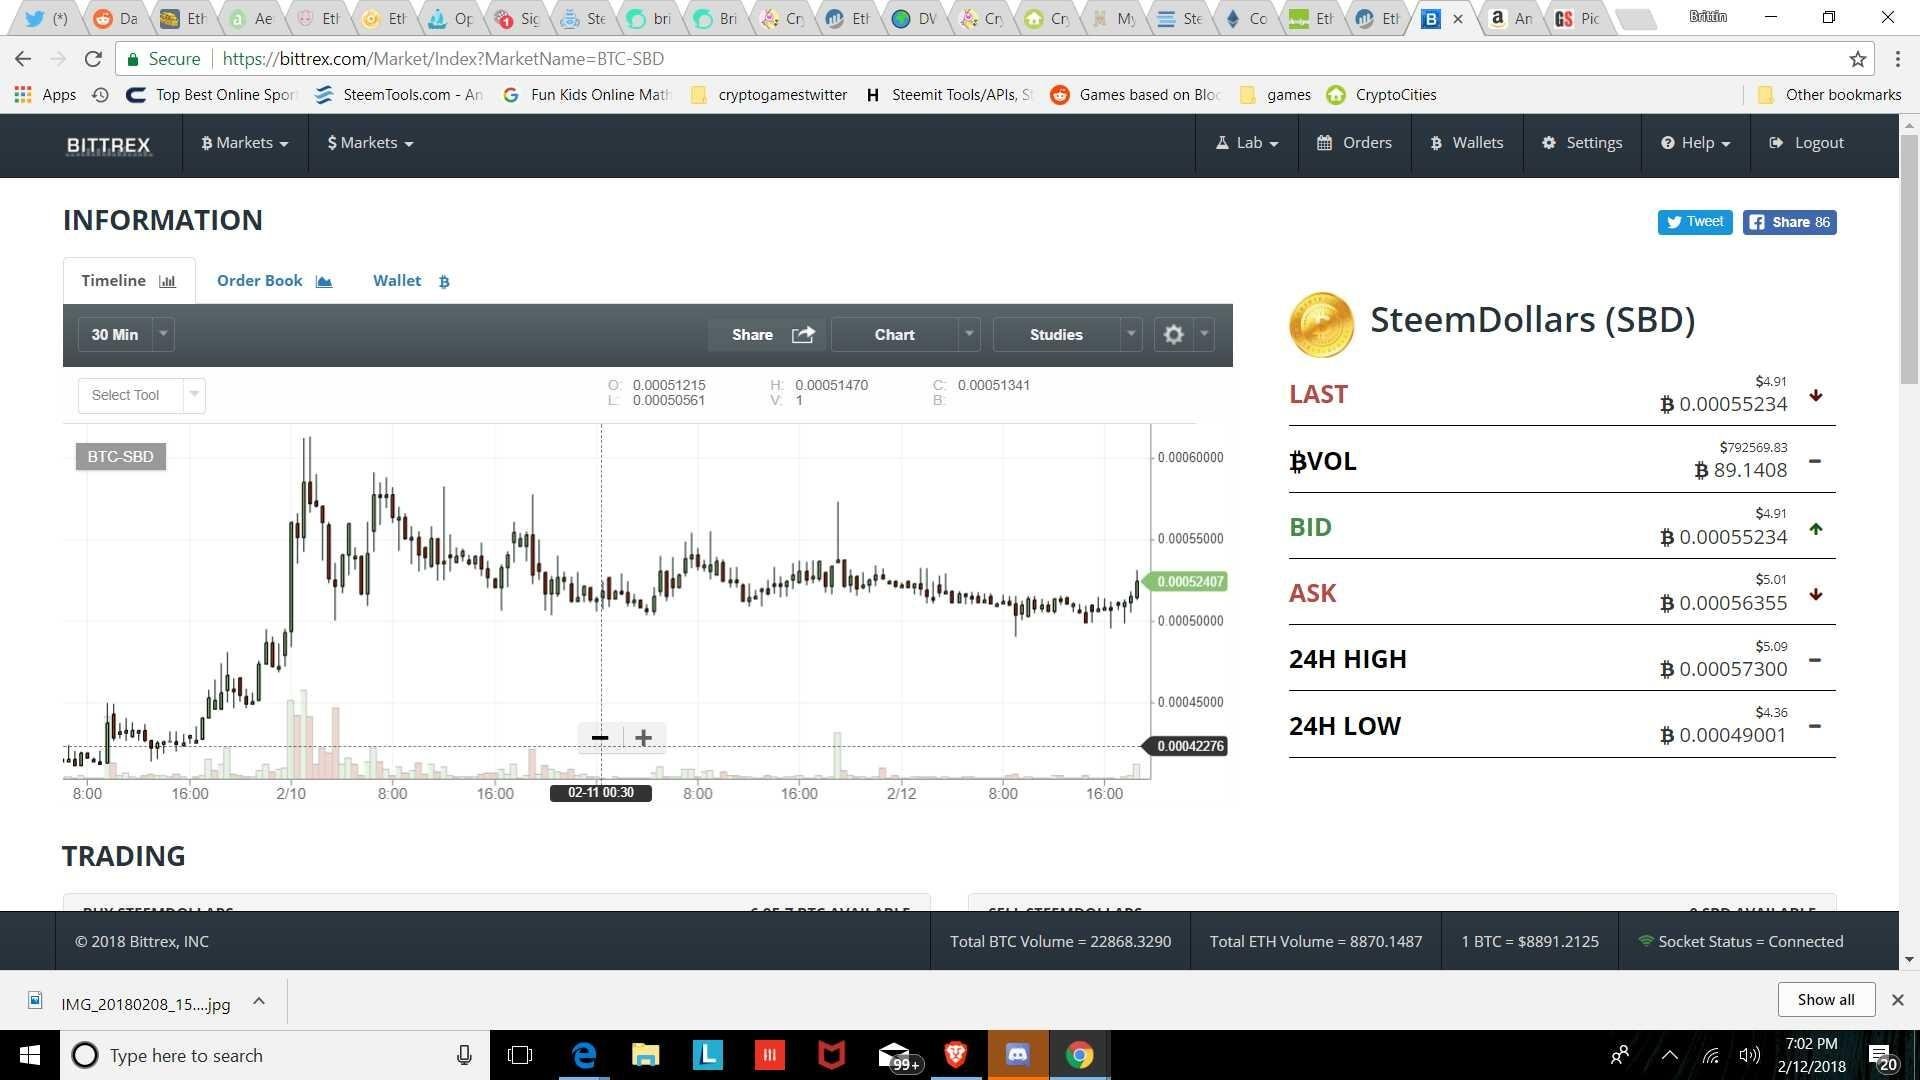Image resolution: width=1920 pixels, height=1080 pixels.
Task: Click the chart Share button
Action: click(767, 335)
